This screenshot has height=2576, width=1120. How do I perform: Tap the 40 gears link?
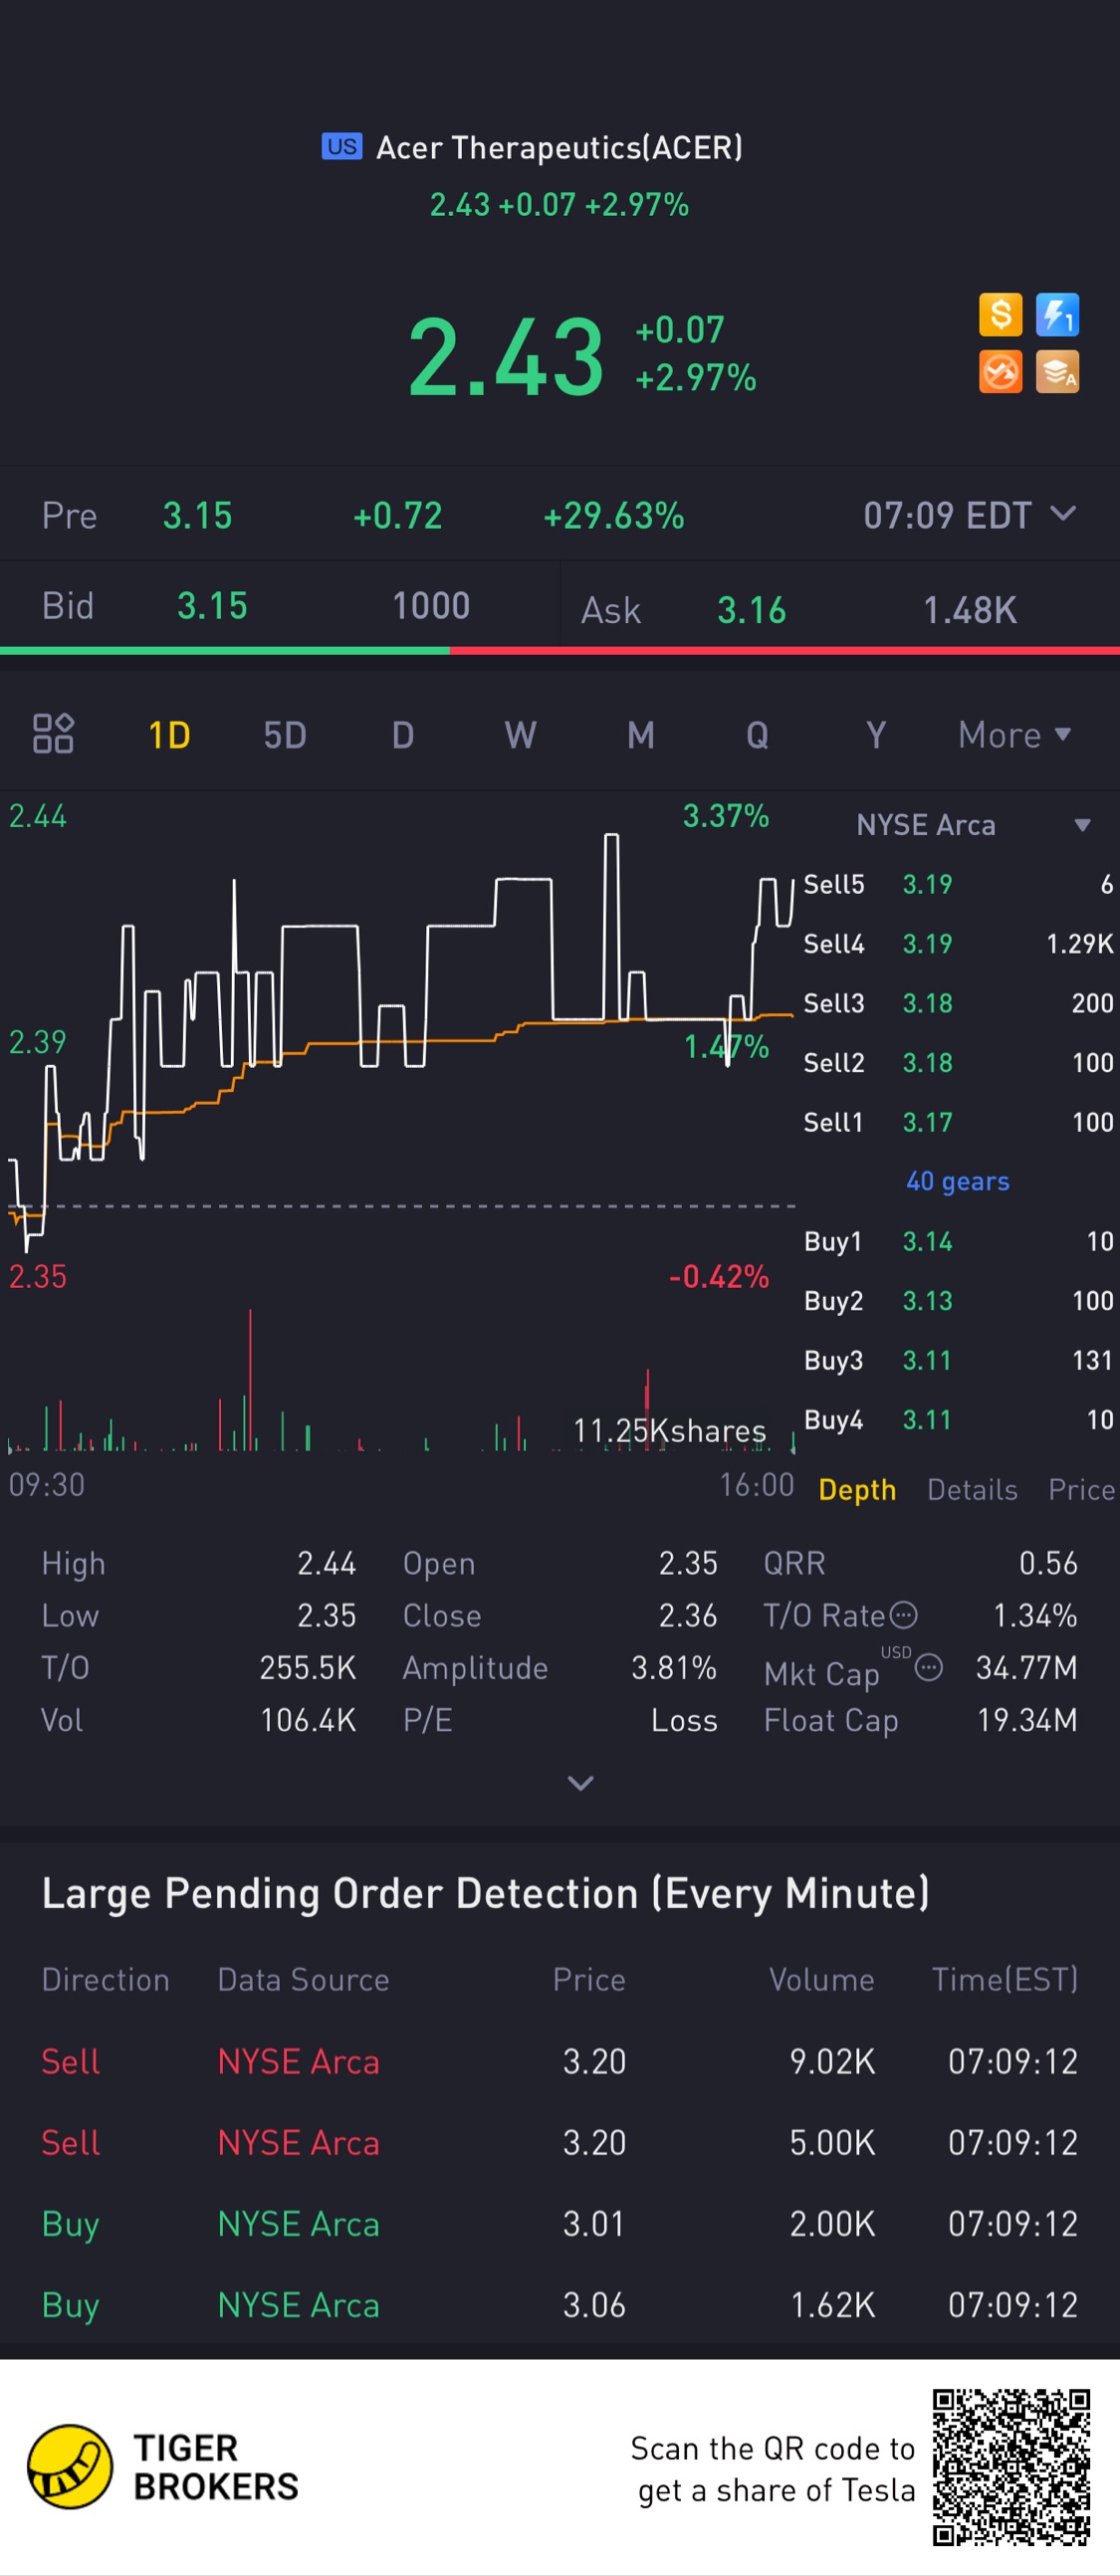coord(957,1181)
